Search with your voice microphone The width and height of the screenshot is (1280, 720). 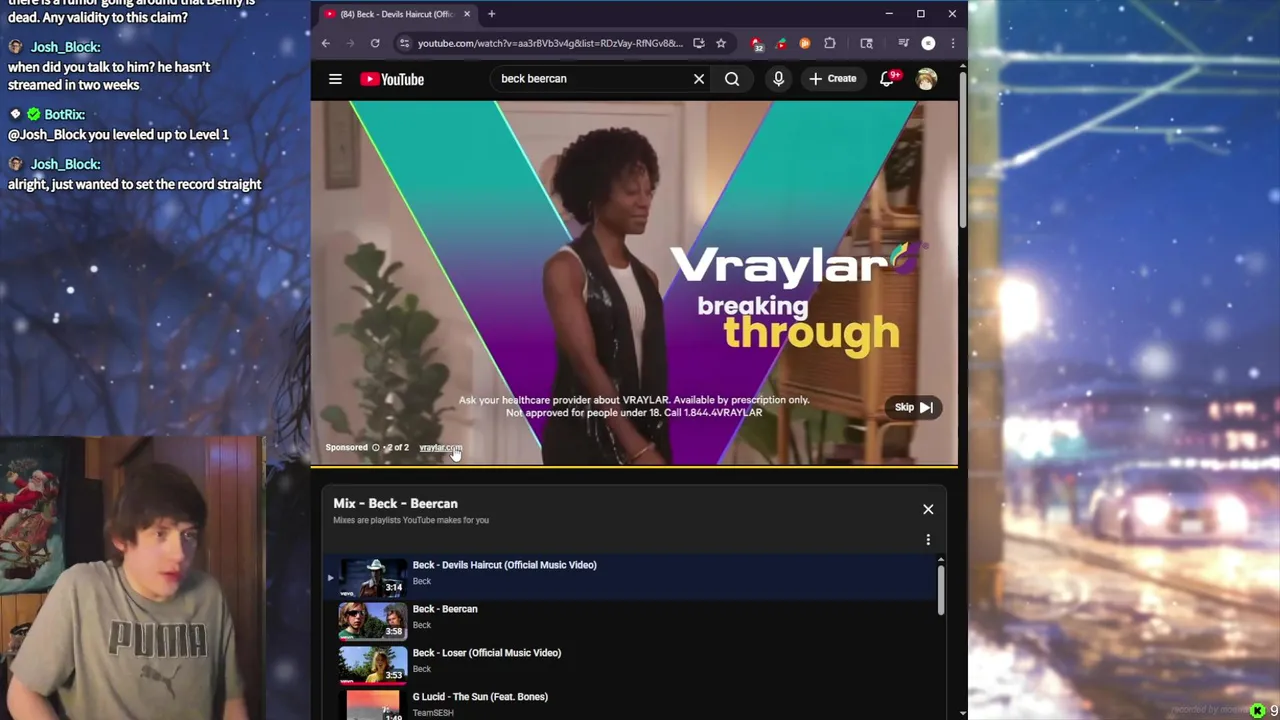click(x=778, y=79)
